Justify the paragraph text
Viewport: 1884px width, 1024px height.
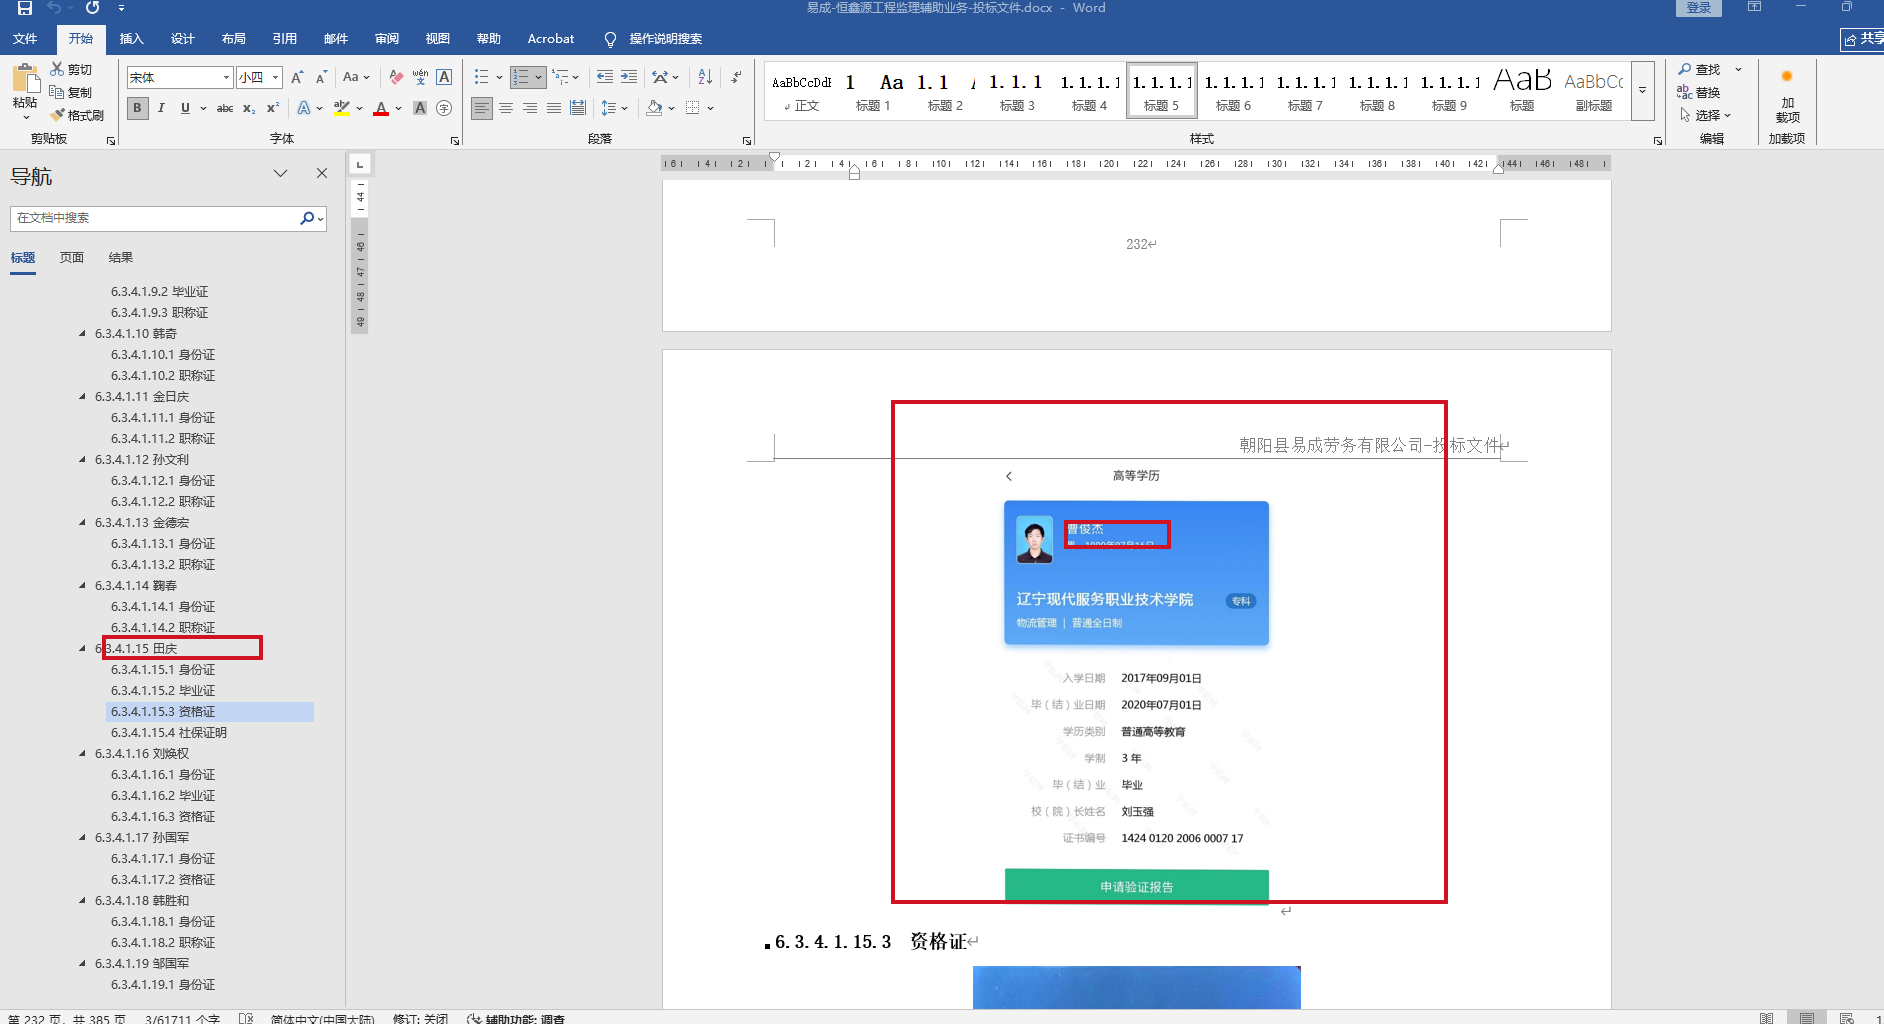[553, 108]
